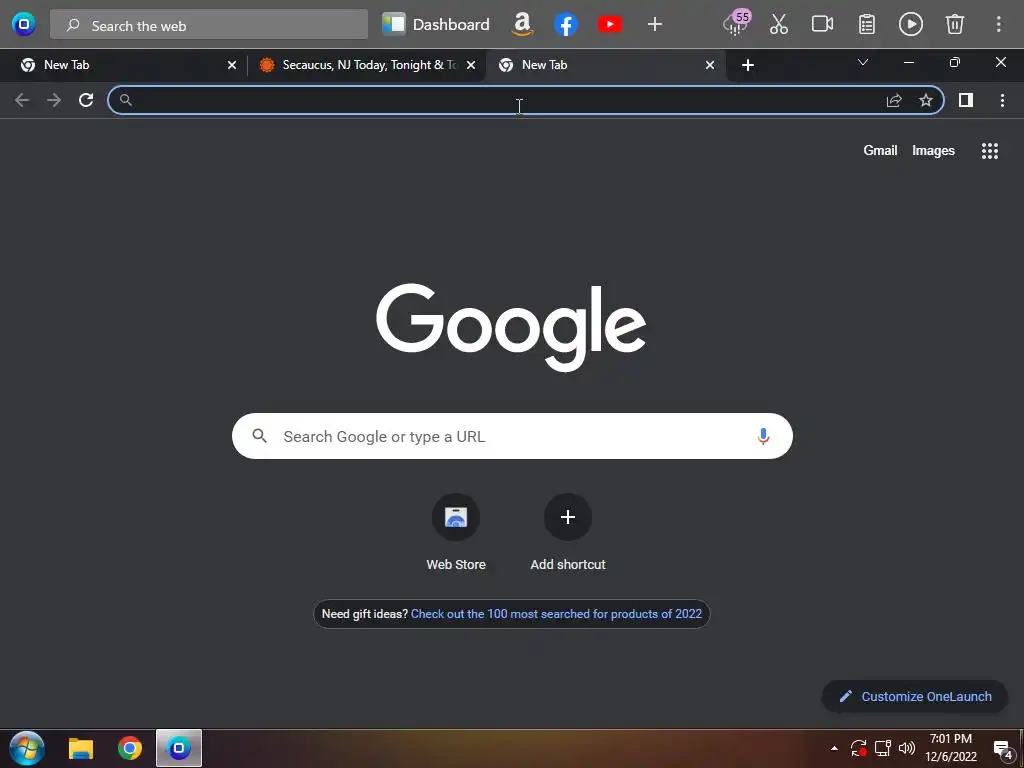Close the third tab, New Tab
This screenshot has width=1024, height=768.
pos(710,65)
